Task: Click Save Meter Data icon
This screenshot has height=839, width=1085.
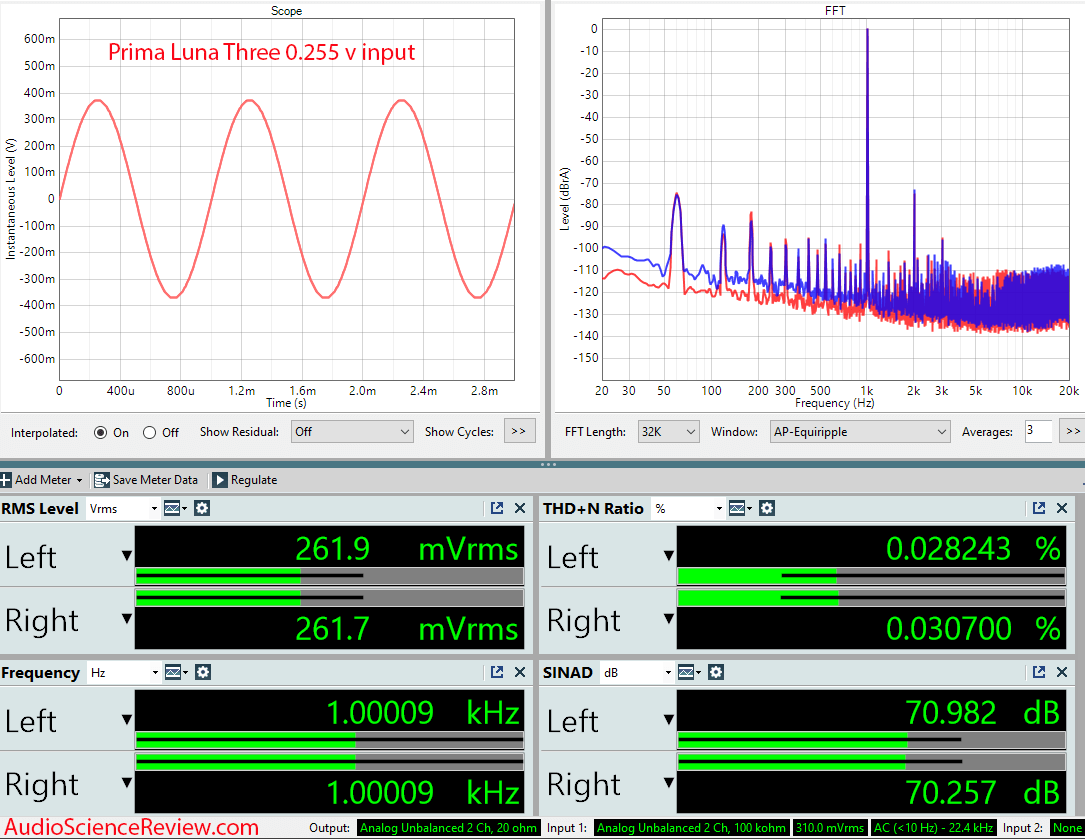Action: pos(102,480)
